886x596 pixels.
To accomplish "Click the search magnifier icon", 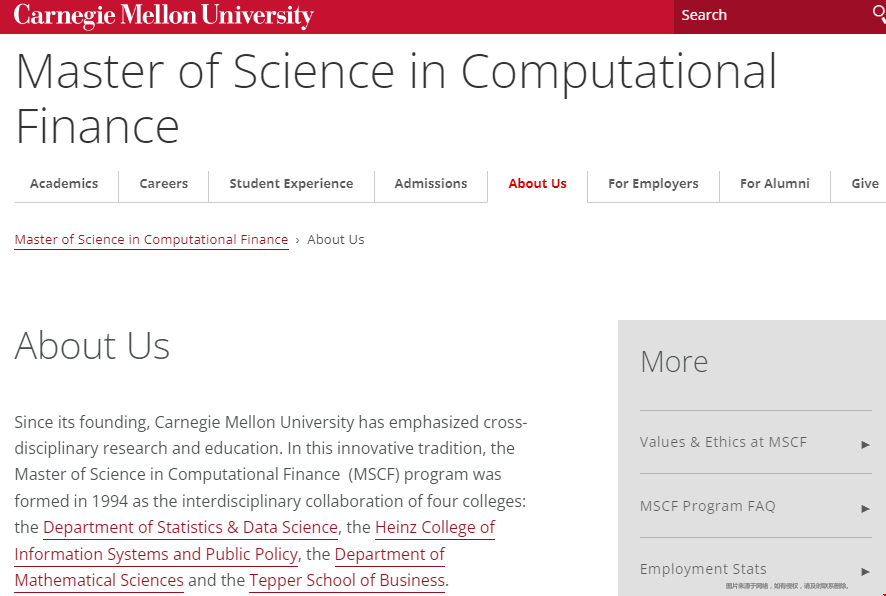I will tap(879, 14).
